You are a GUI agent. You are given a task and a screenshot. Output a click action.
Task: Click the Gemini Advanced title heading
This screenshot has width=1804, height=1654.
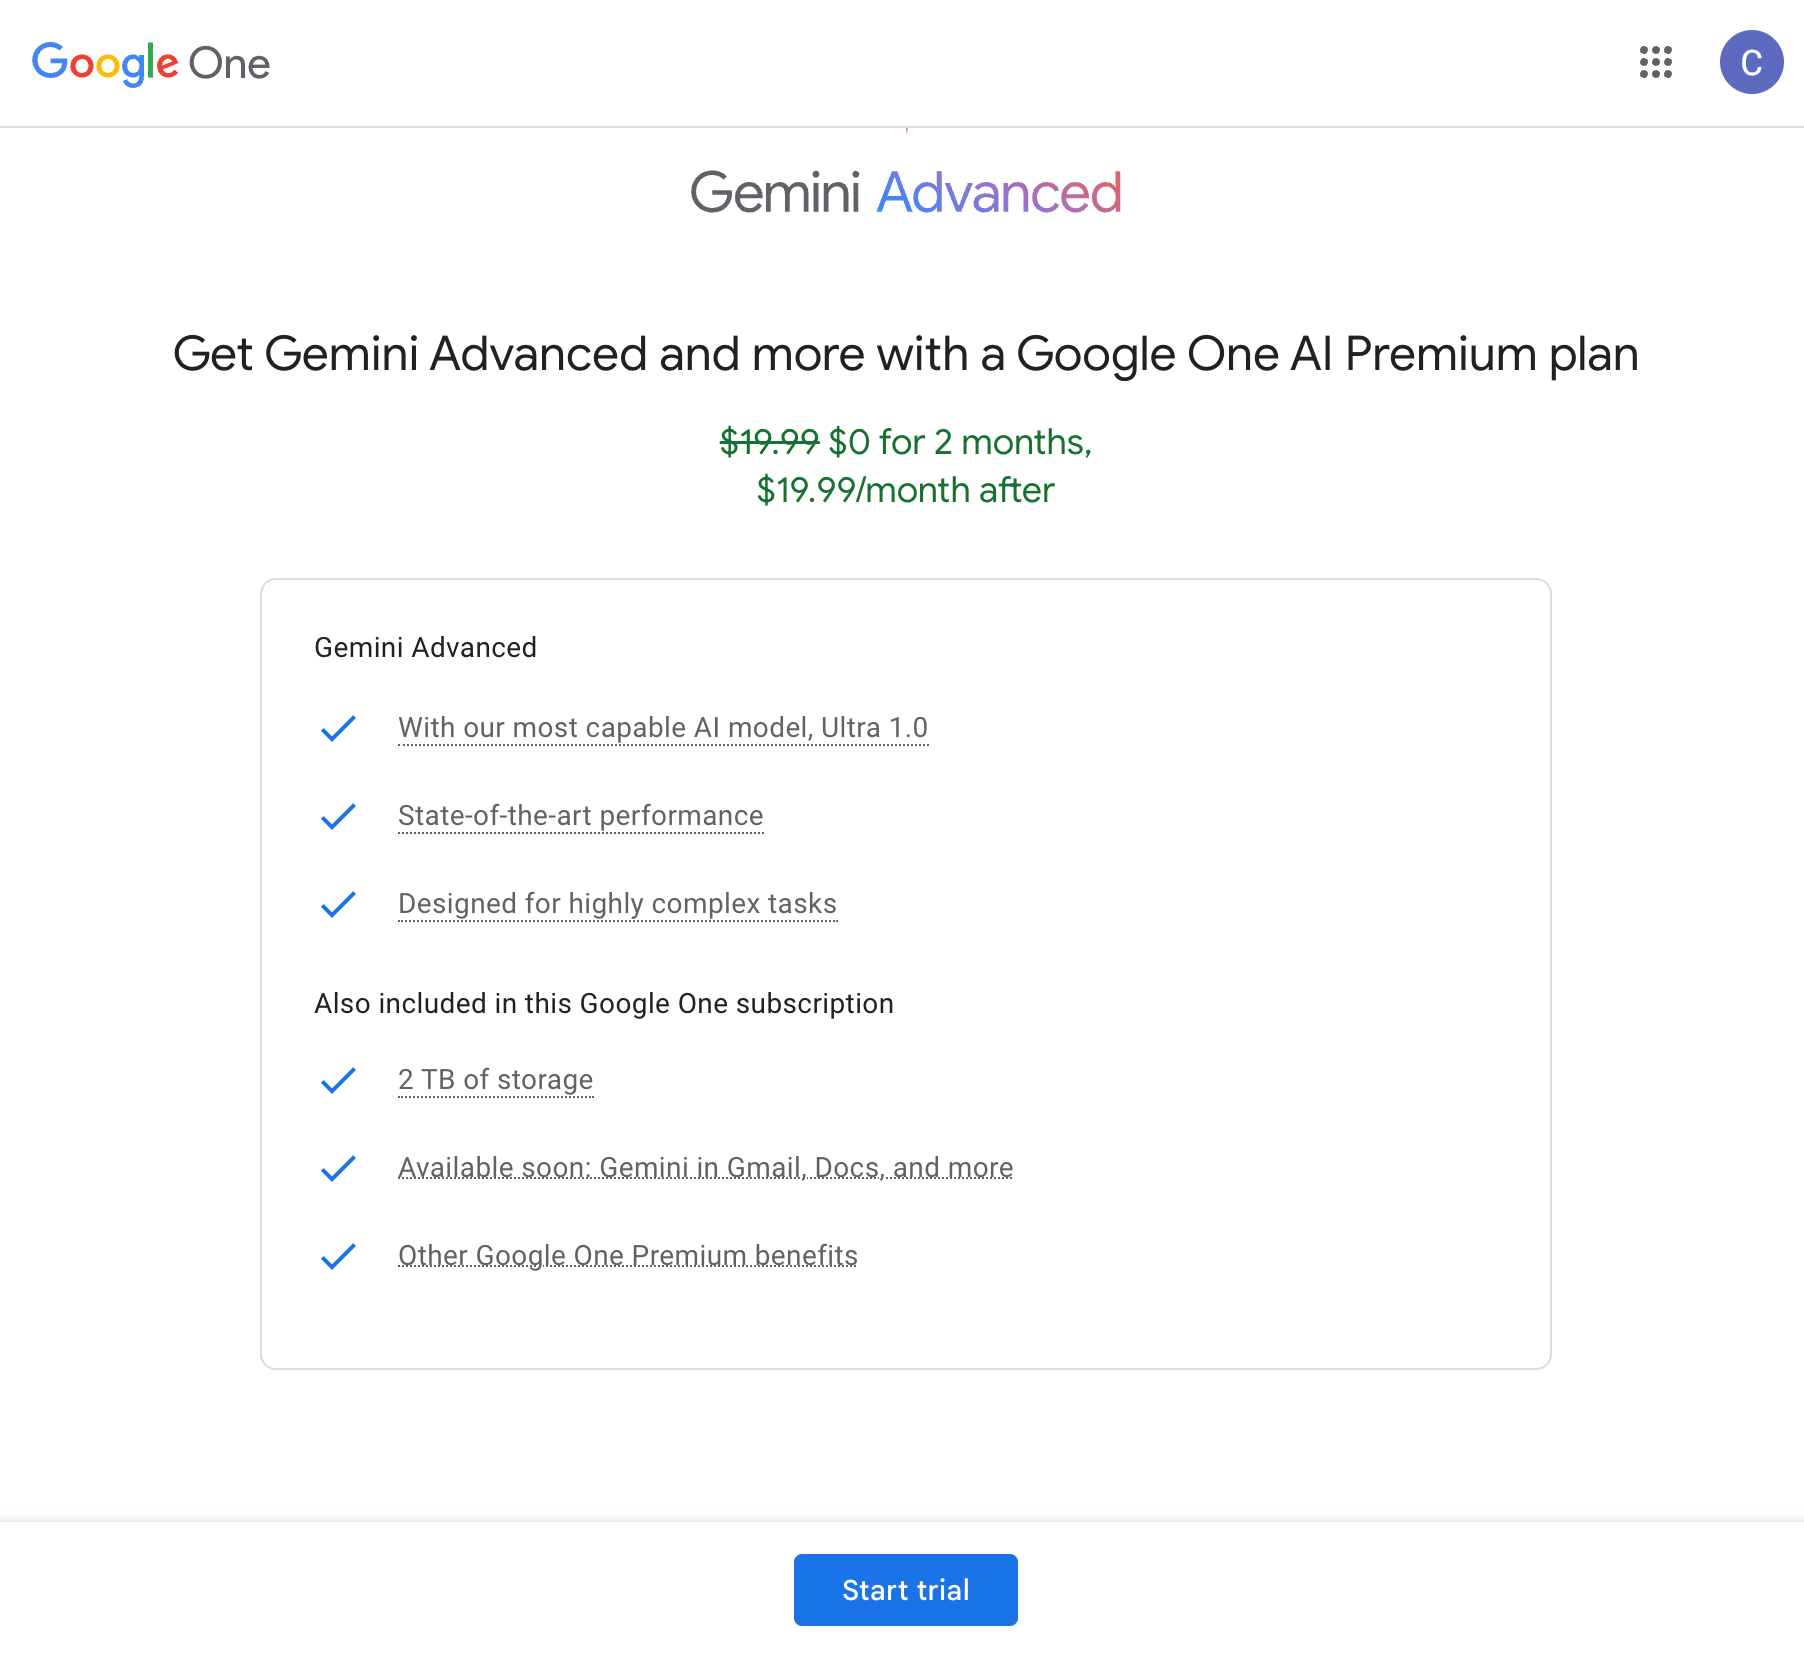[905, 192]
